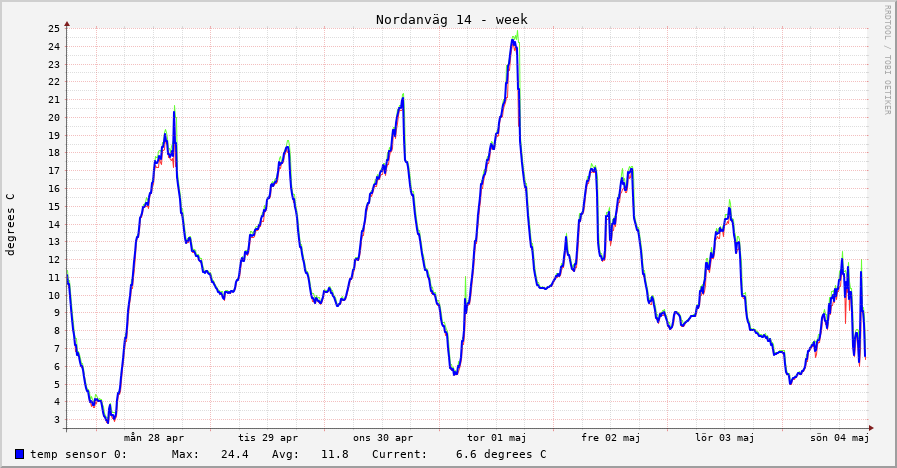This screenshot has height=468, width=897.
Task: Click the "temp sensor 0:" legend label
Action: click(x=78, y=454)
